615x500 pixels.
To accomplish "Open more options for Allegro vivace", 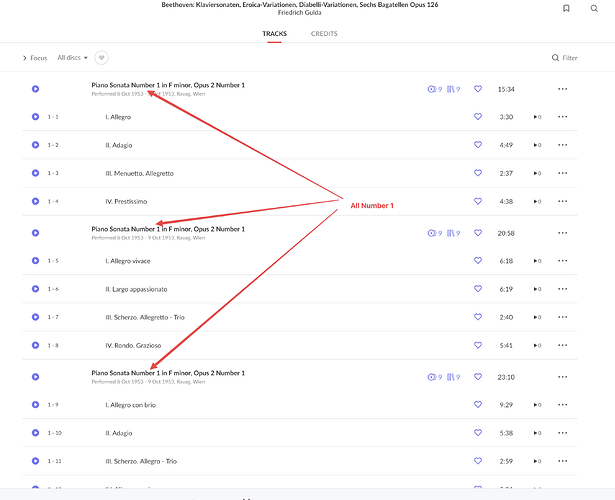I will [562, 261].
